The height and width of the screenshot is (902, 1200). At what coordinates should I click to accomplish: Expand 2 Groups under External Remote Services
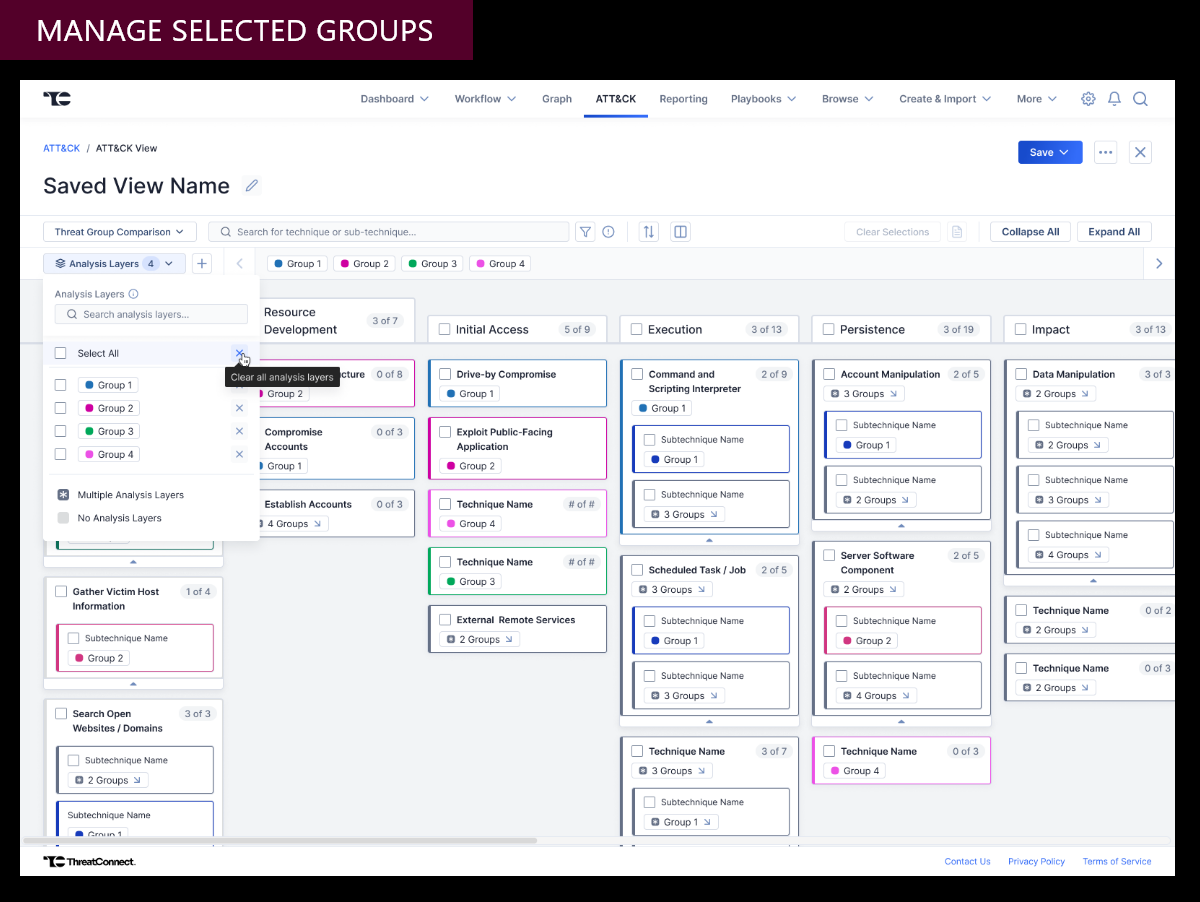tap(479, 639)
